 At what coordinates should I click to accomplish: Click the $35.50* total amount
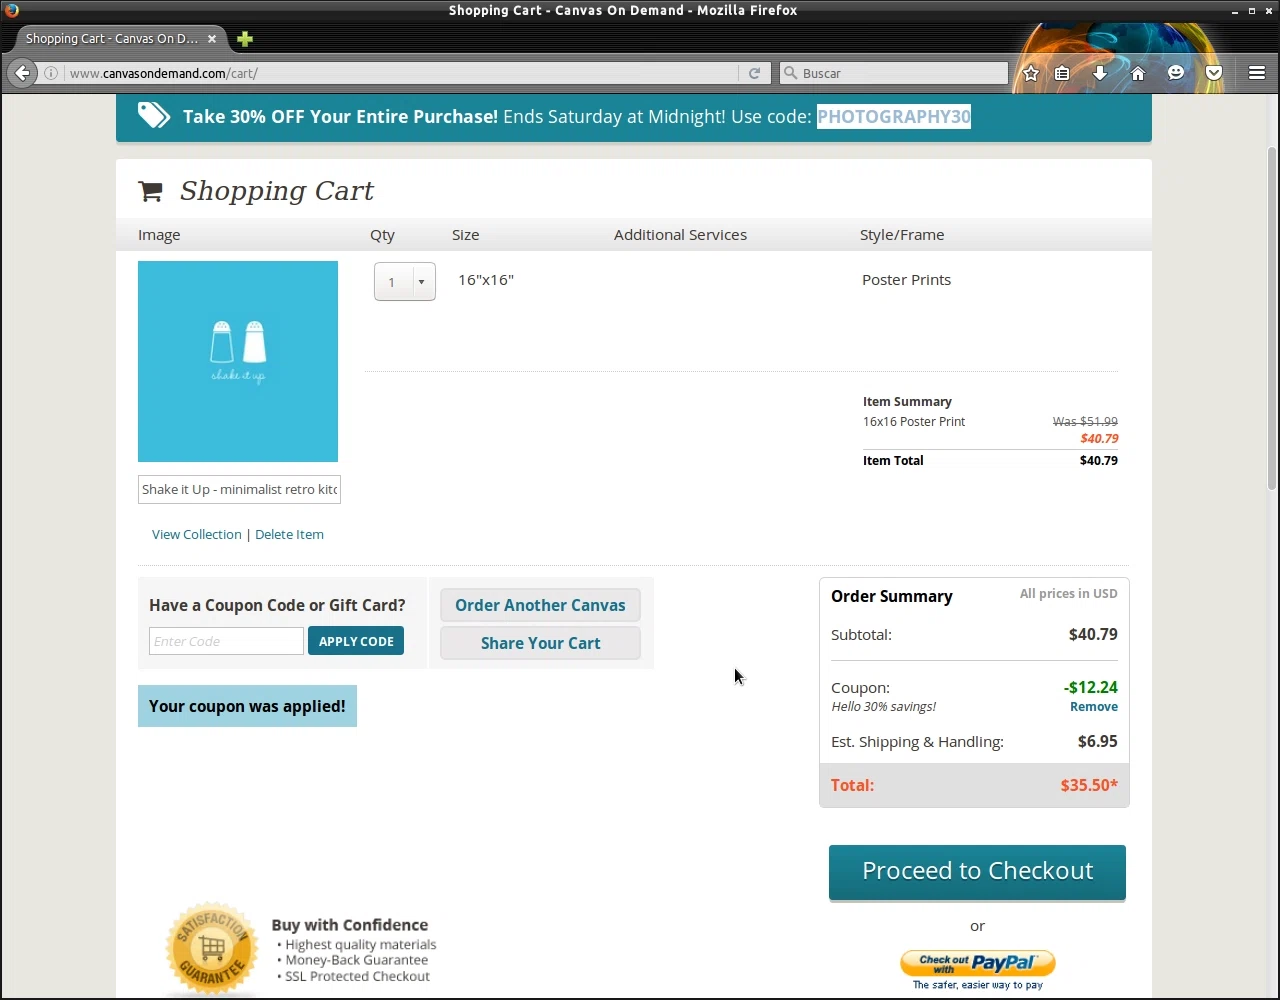(1089, 785)
